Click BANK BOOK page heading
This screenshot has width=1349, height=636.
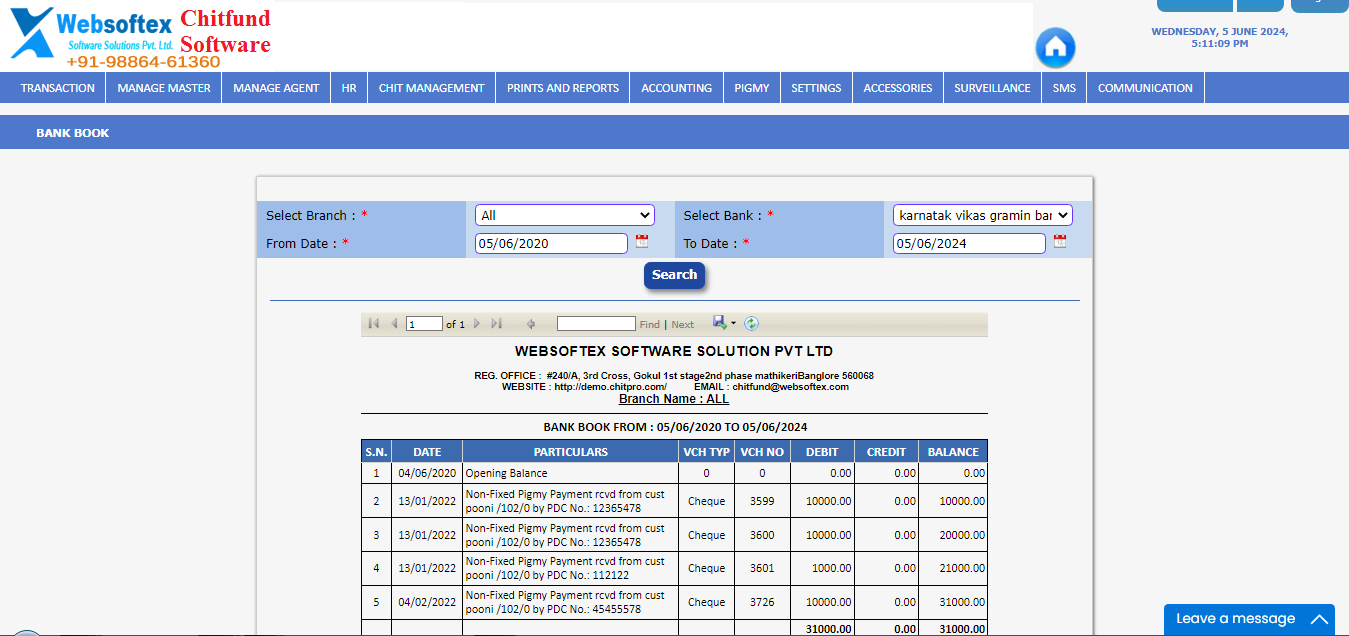pyautogui.click(x=73, y=133)
